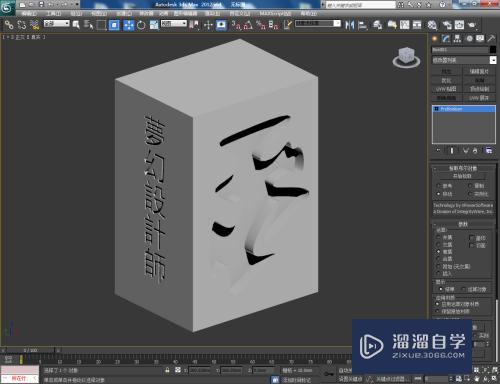
Task: Open Edit Named Selection Sets
Action: click(288, 25)
